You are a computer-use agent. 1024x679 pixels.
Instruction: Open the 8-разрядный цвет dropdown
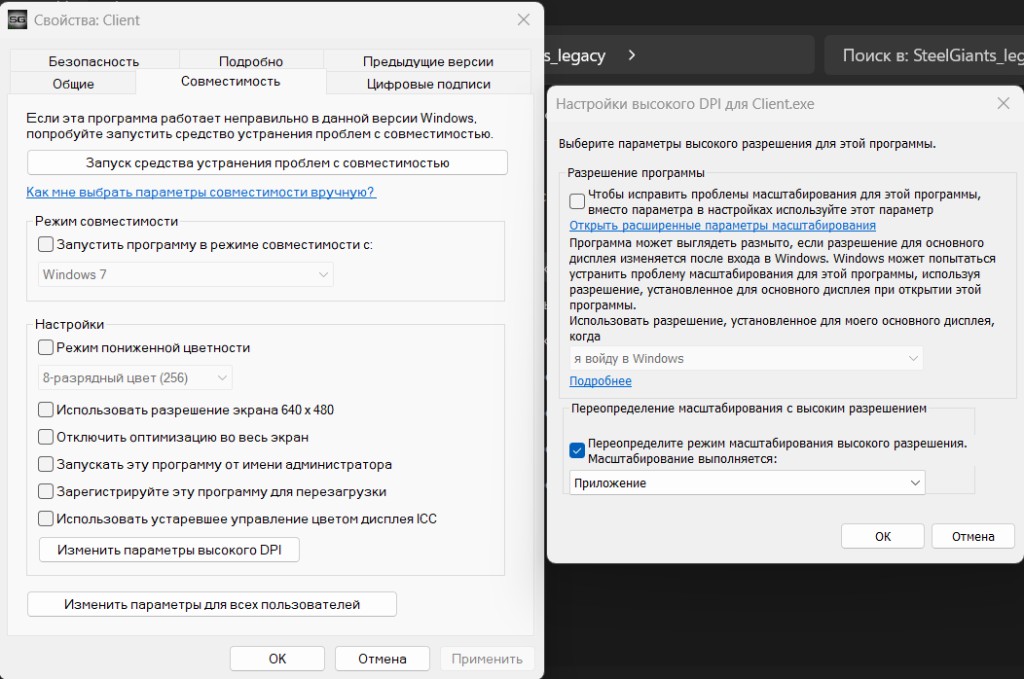[137, 377]
